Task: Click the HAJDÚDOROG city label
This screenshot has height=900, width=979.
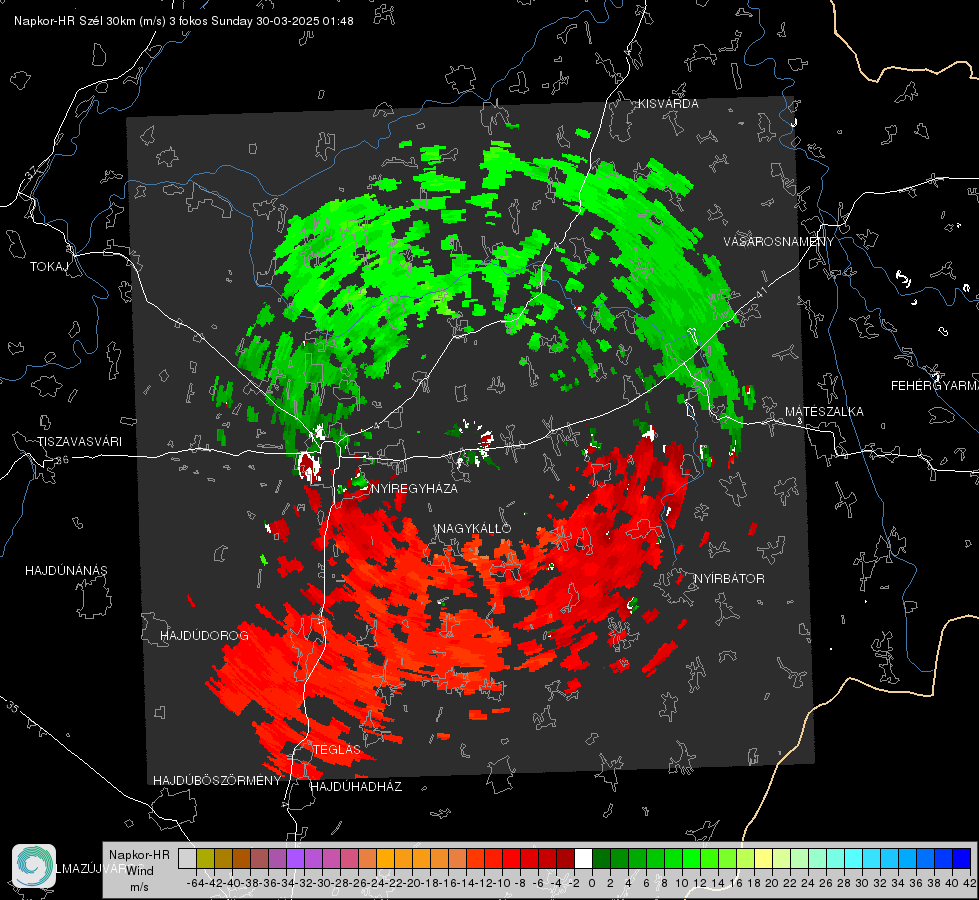Action: point(204,636)
